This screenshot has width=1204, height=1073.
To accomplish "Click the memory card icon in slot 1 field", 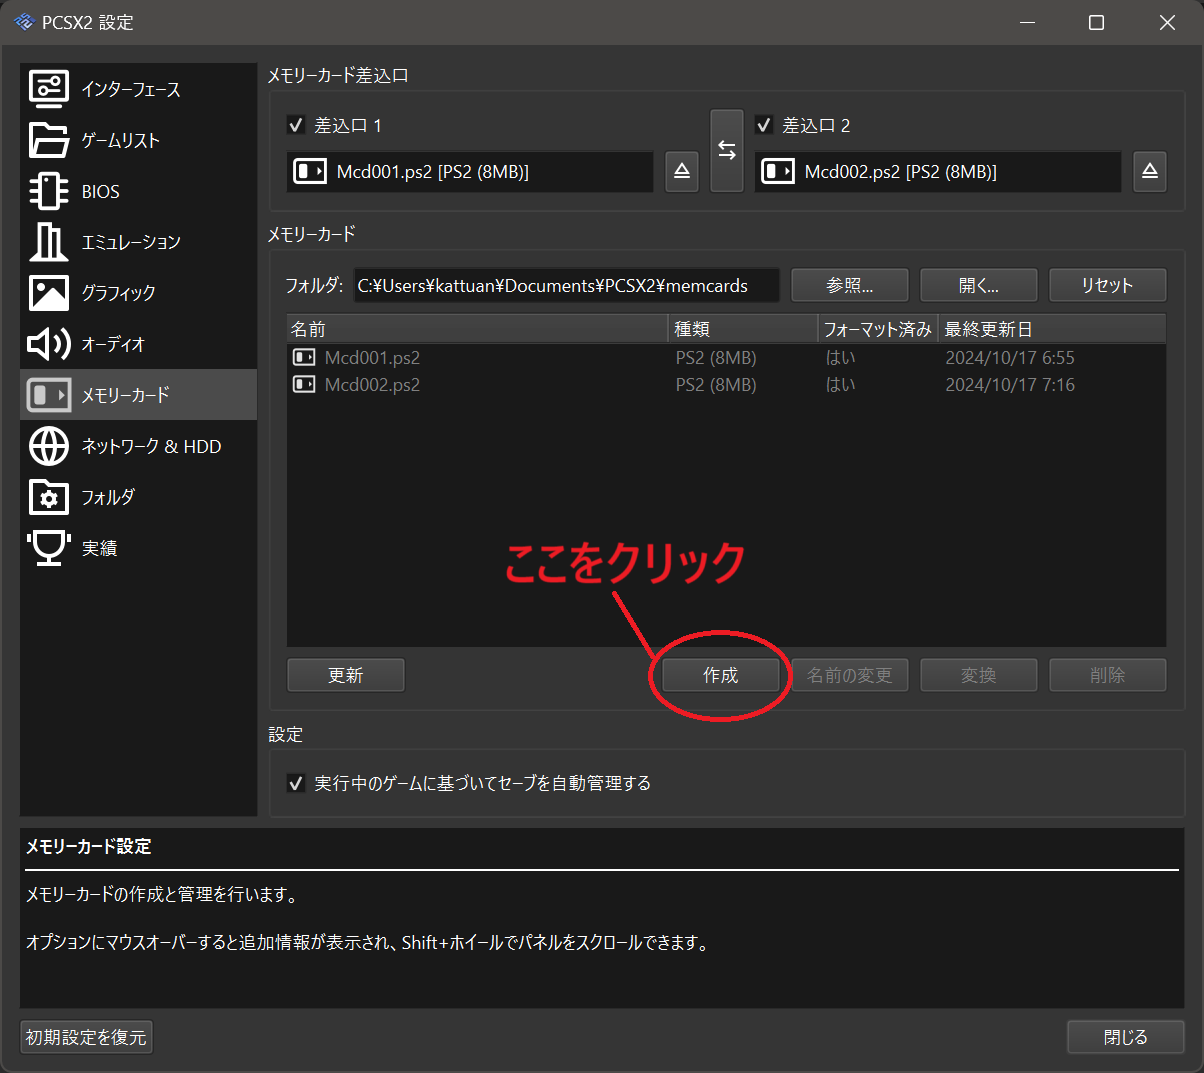I will click(x=310, y=172).
